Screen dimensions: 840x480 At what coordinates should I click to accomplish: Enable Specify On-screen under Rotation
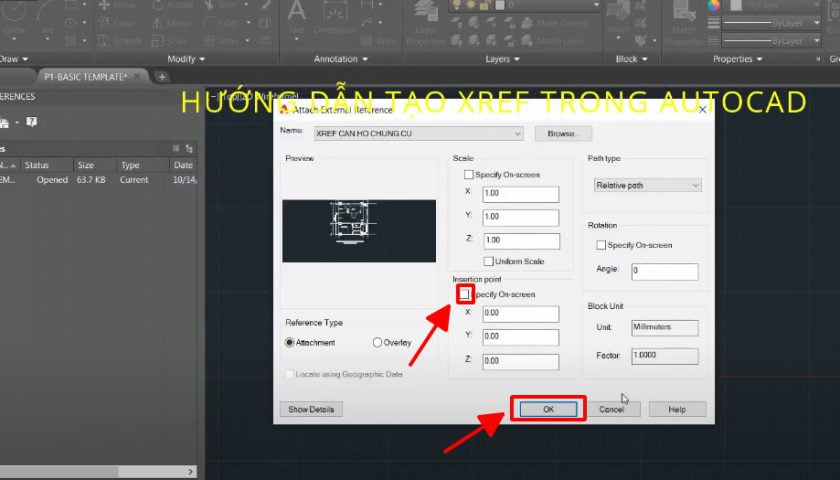(x=600, y=245)
